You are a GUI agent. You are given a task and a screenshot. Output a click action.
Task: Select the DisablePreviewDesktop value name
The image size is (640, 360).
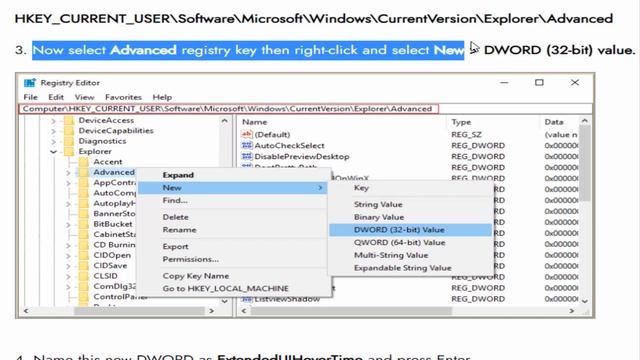(302, 157)
